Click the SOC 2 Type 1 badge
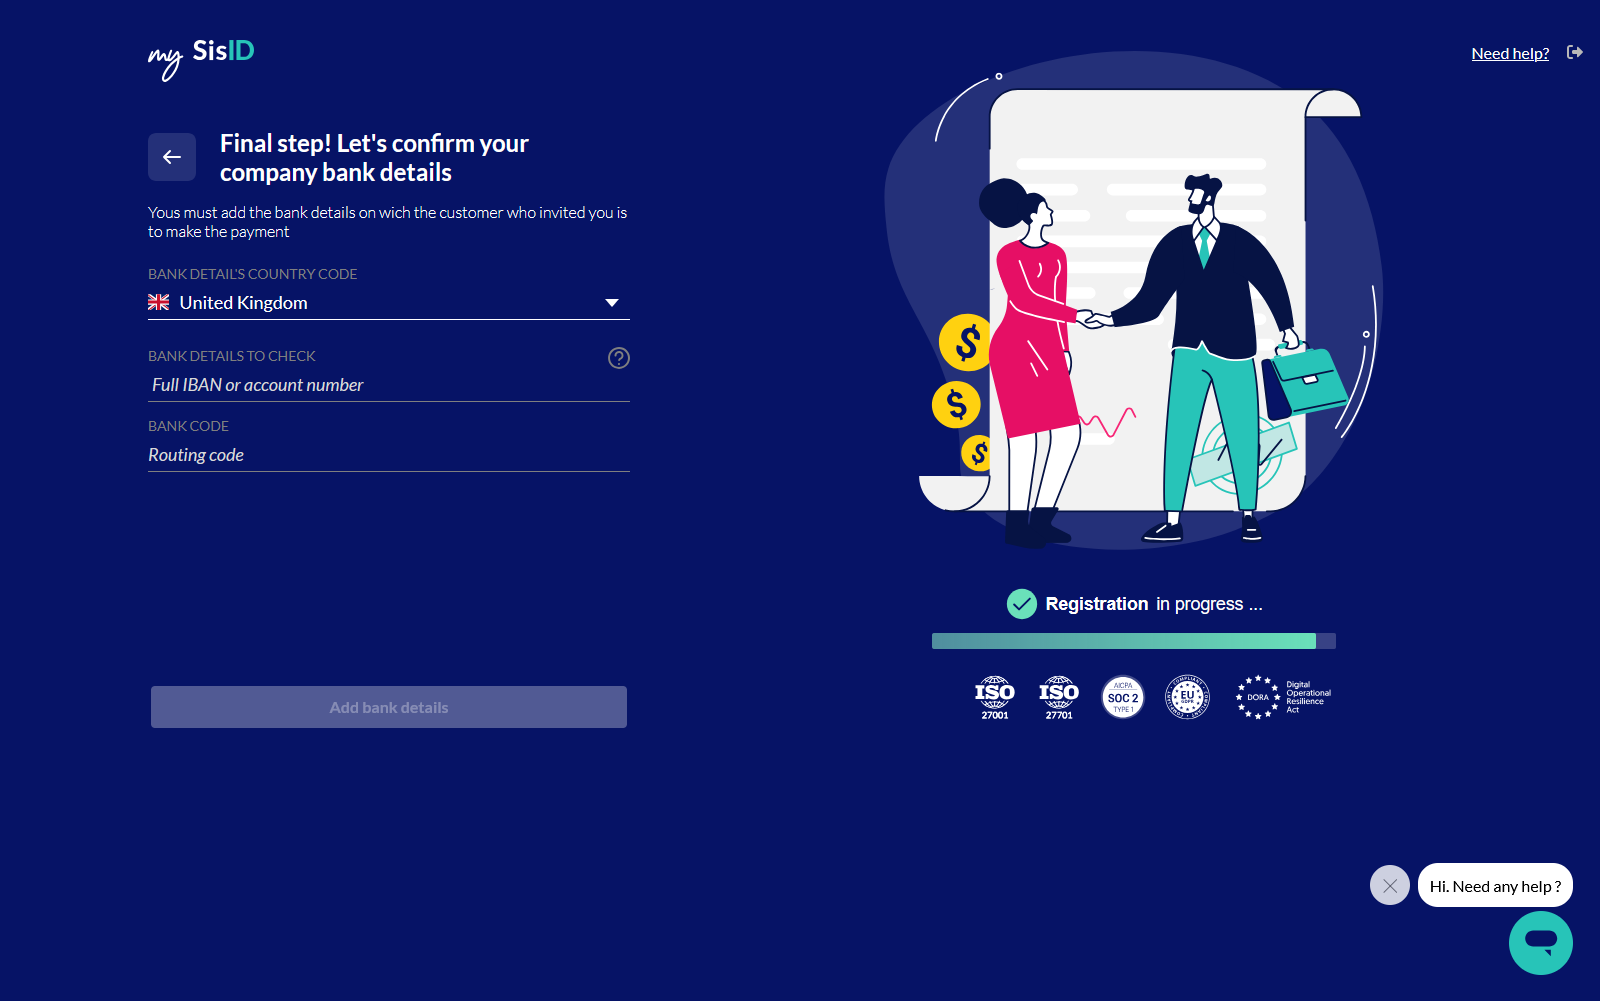Viewport: 1600px width, 1001px height. pos(1123,697)
